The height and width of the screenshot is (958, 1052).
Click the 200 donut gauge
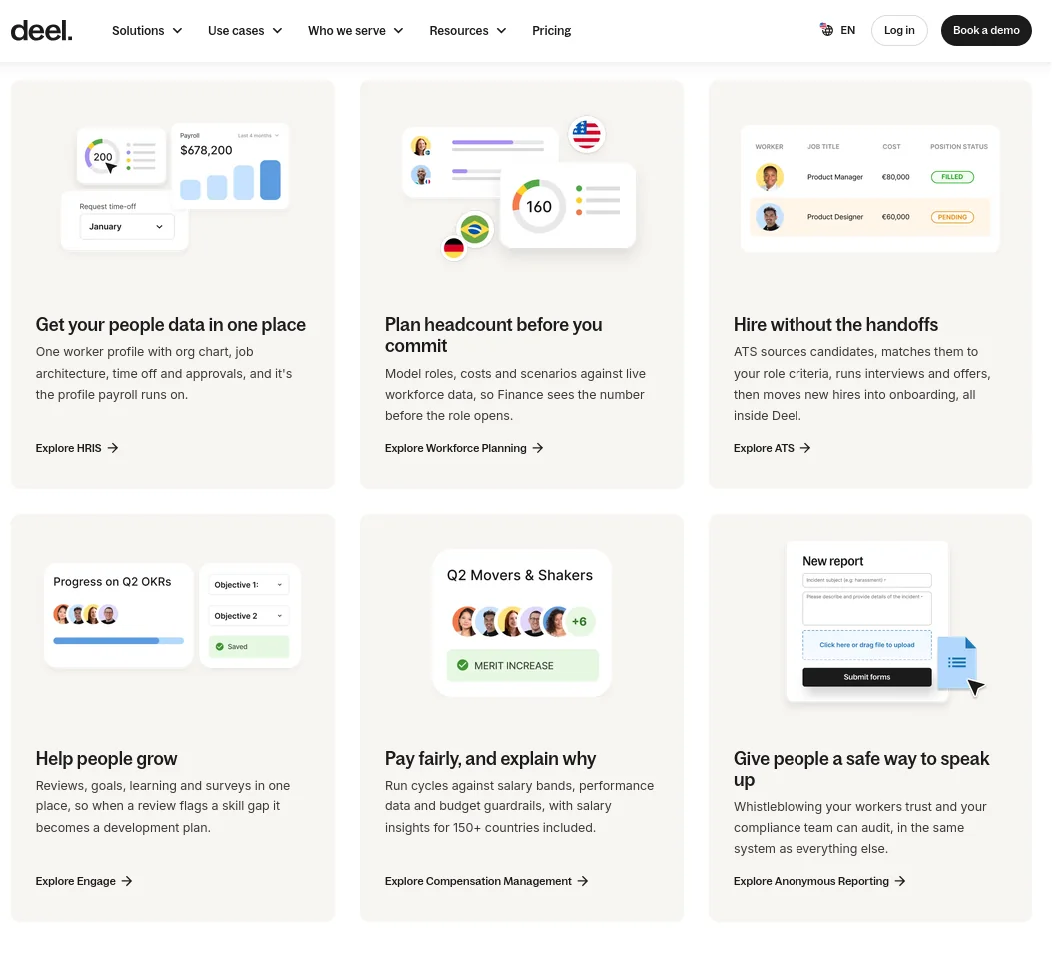102,156
